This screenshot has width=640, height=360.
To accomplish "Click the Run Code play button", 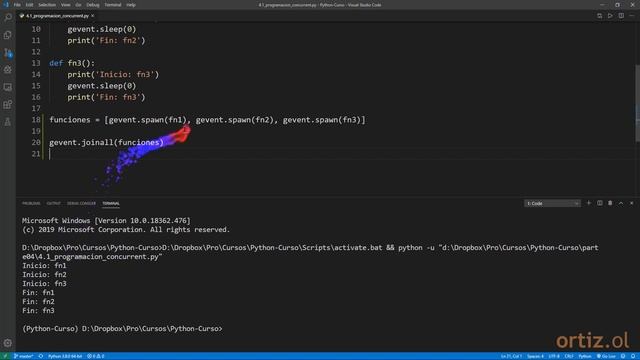I will click(x=610, y=16).
